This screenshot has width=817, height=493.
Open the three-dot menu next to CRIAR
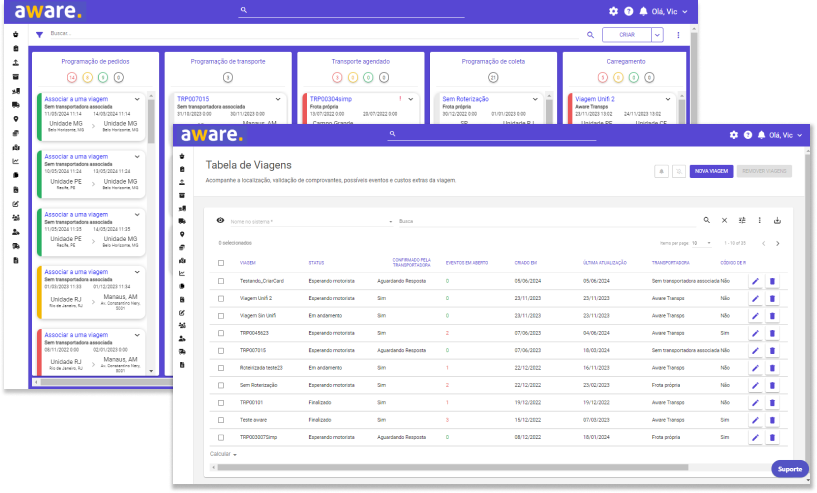[678, 35]
